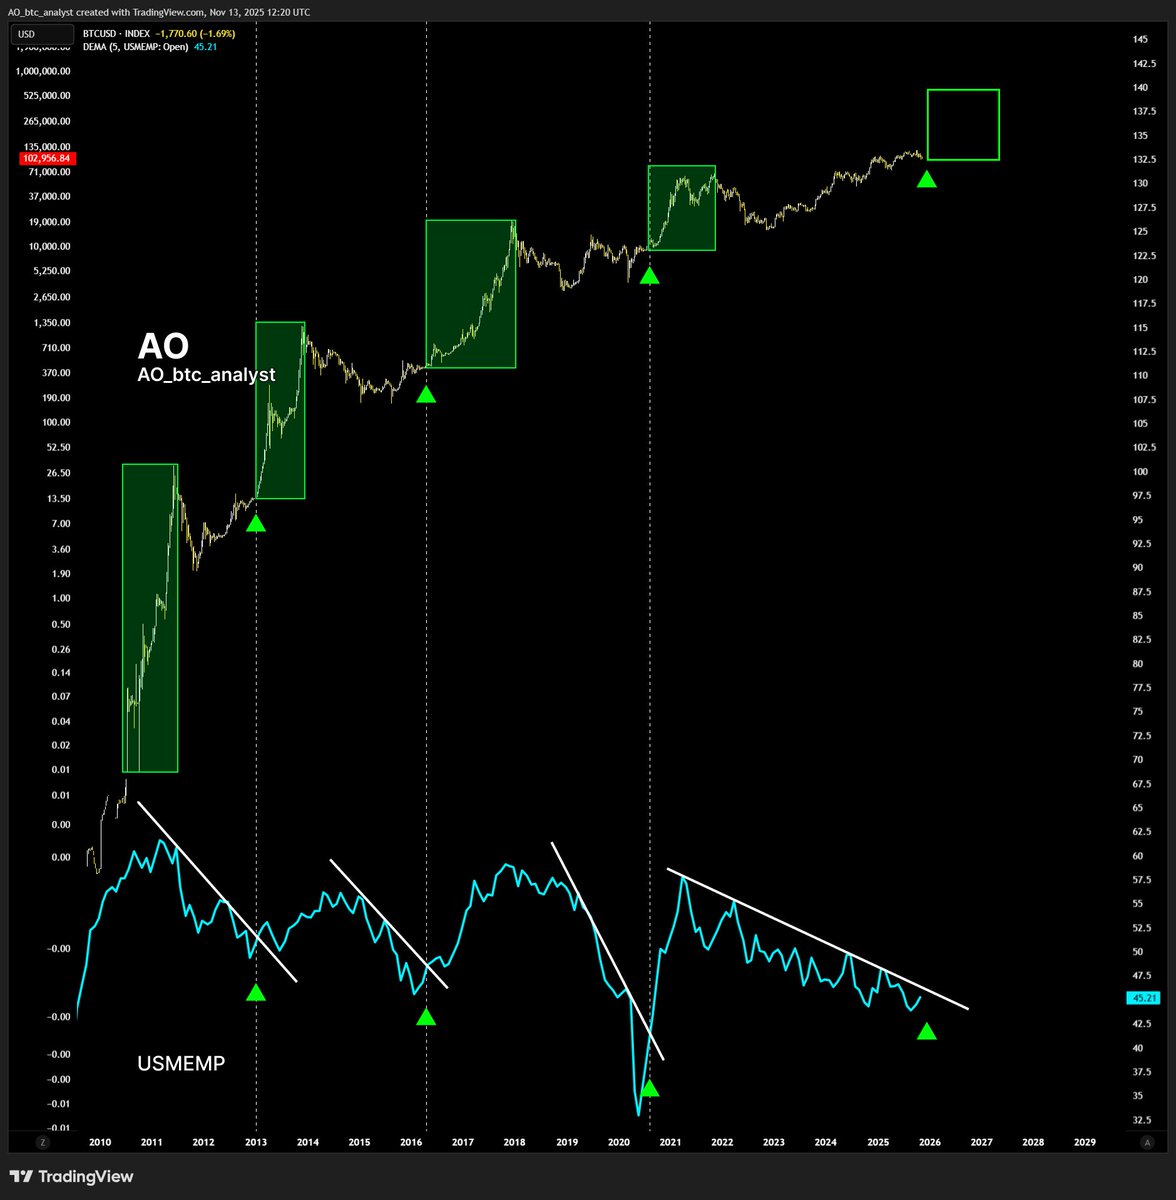Select the long white trendline spanning 2021–2026
1176x1200 pixels.
pos(818,940)
